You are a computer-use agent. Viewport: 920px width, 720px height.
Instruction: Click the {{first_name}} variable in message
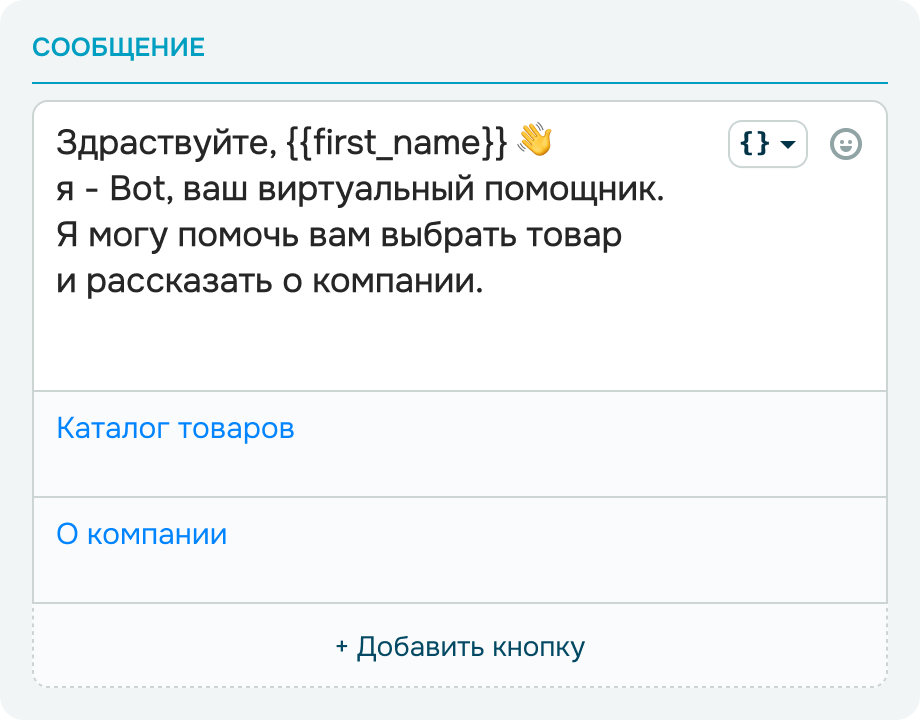[x=397, y=143]
